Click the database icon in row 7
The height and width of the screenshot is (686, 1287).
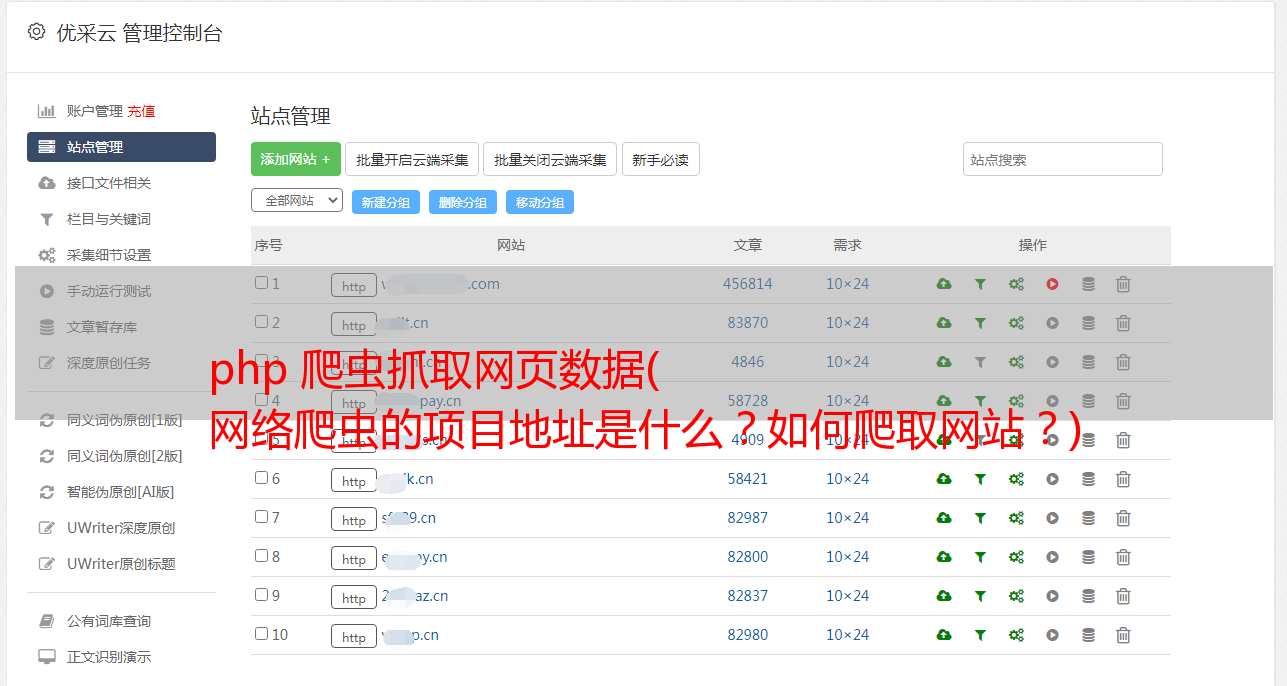1088,518
